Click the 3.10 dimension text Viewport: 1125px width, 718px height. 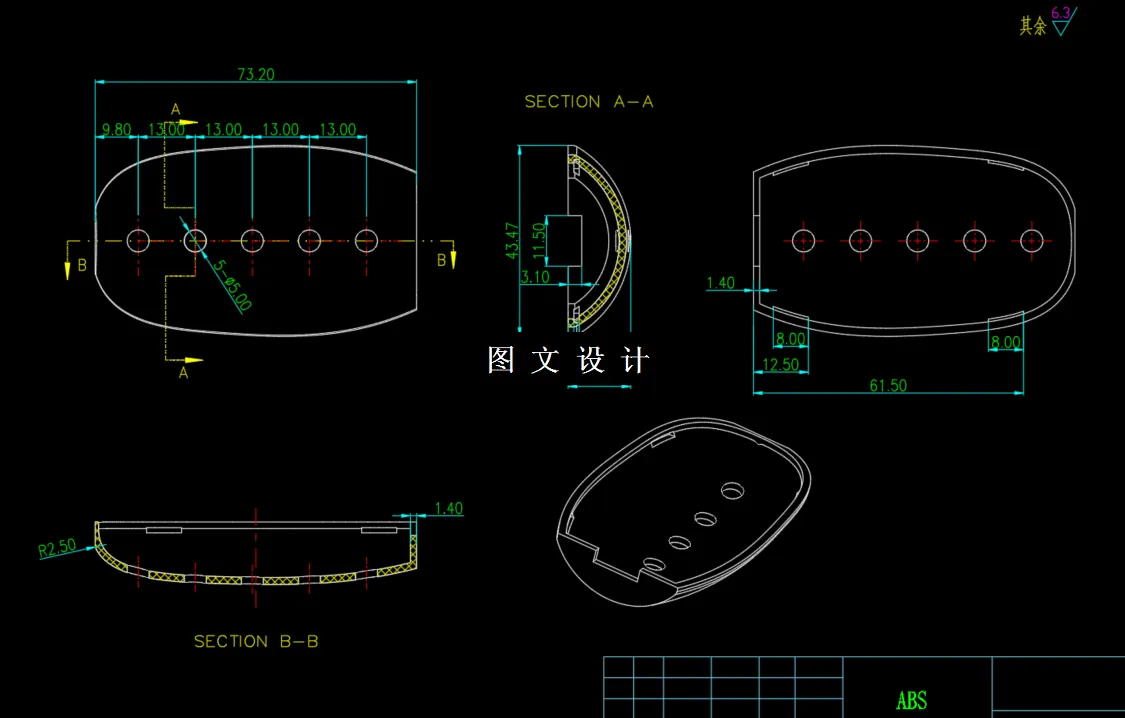click(x=535, y=276)
